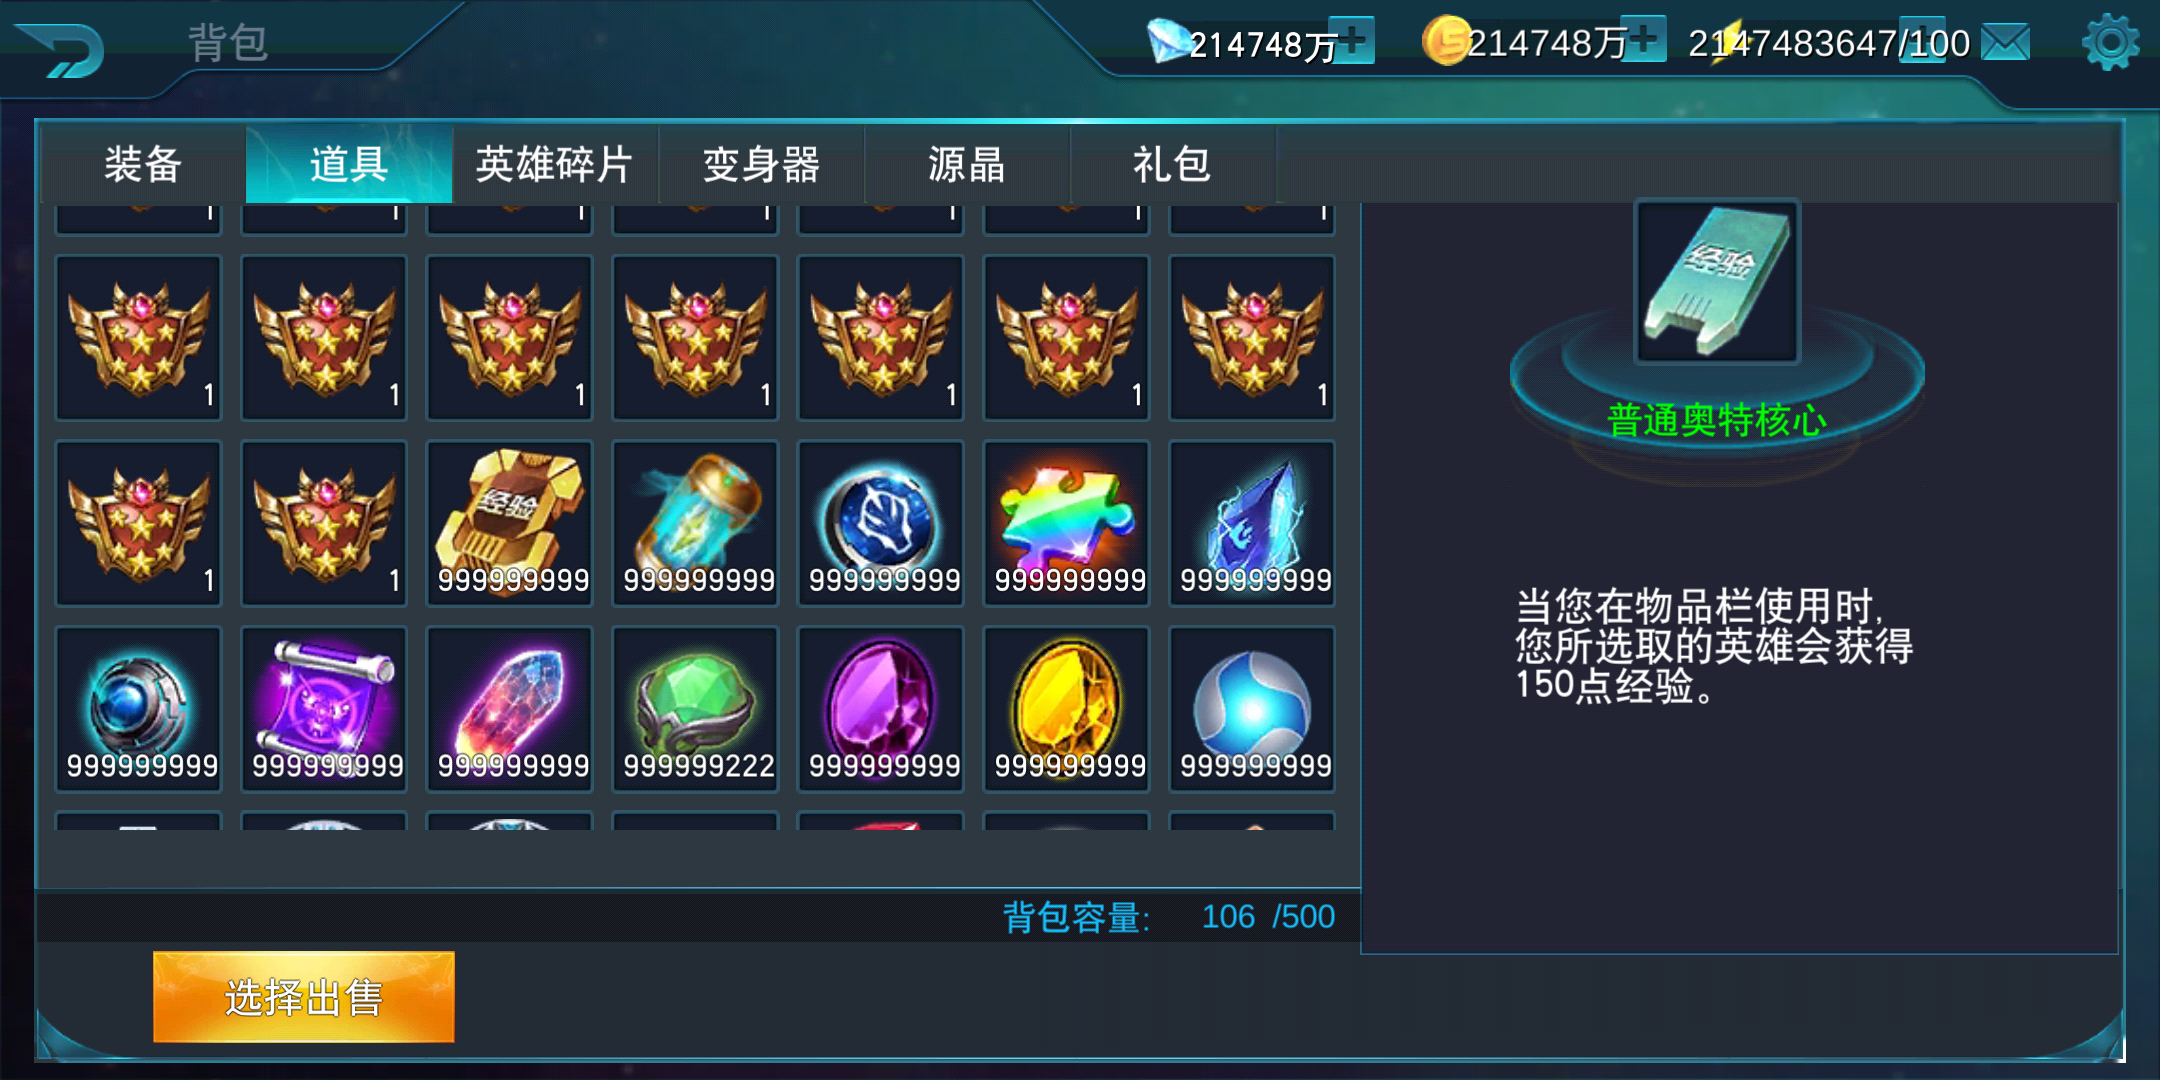Viewport: 2160px width, 1080px height.
Task: Tap the back arrow icon
Action: [x=62, y=50]
